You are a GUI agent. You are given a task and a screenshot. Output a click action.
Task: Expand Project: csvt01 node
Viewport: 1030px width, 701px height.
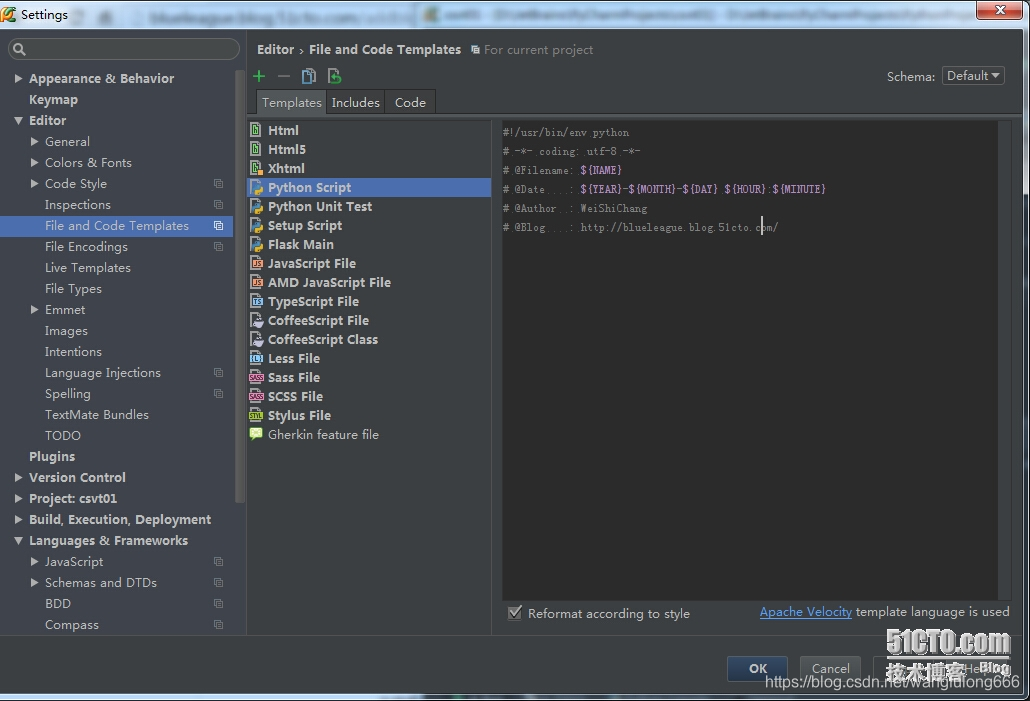coord(18,499)
